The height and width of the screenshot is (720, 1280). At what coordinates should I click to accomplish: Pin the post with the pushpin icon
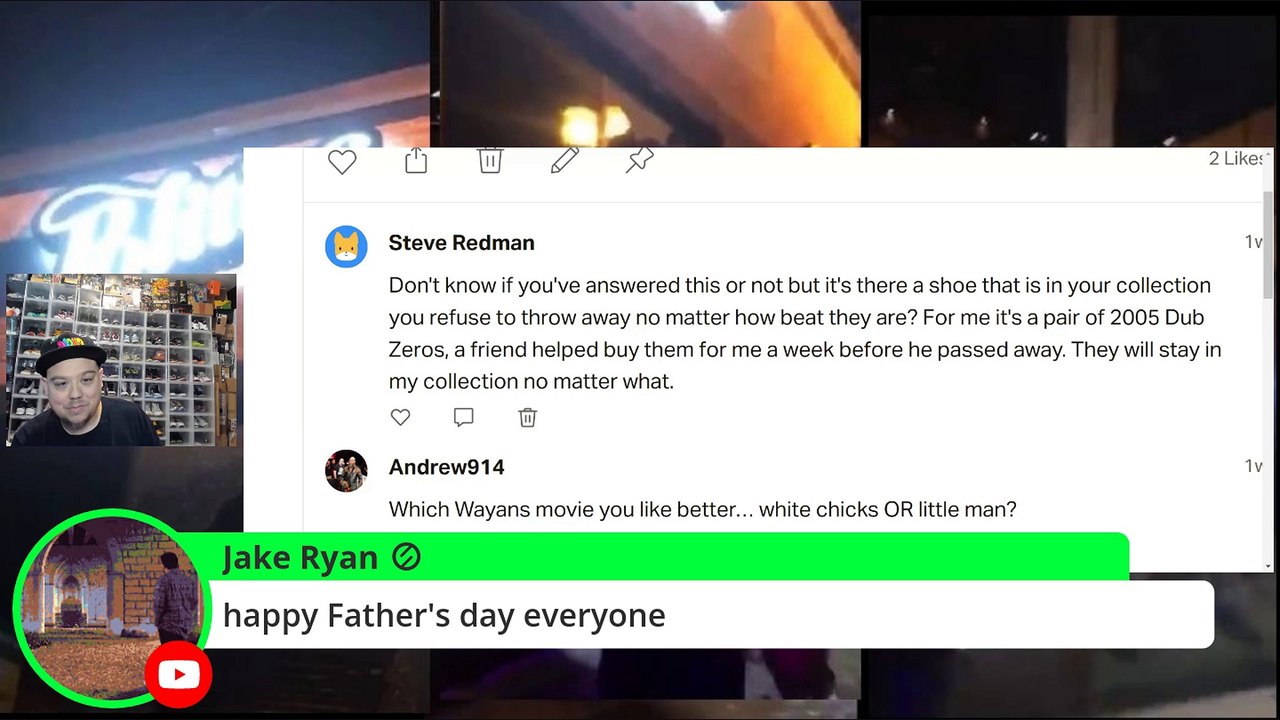pyautogui.click(x=639, y=160)
